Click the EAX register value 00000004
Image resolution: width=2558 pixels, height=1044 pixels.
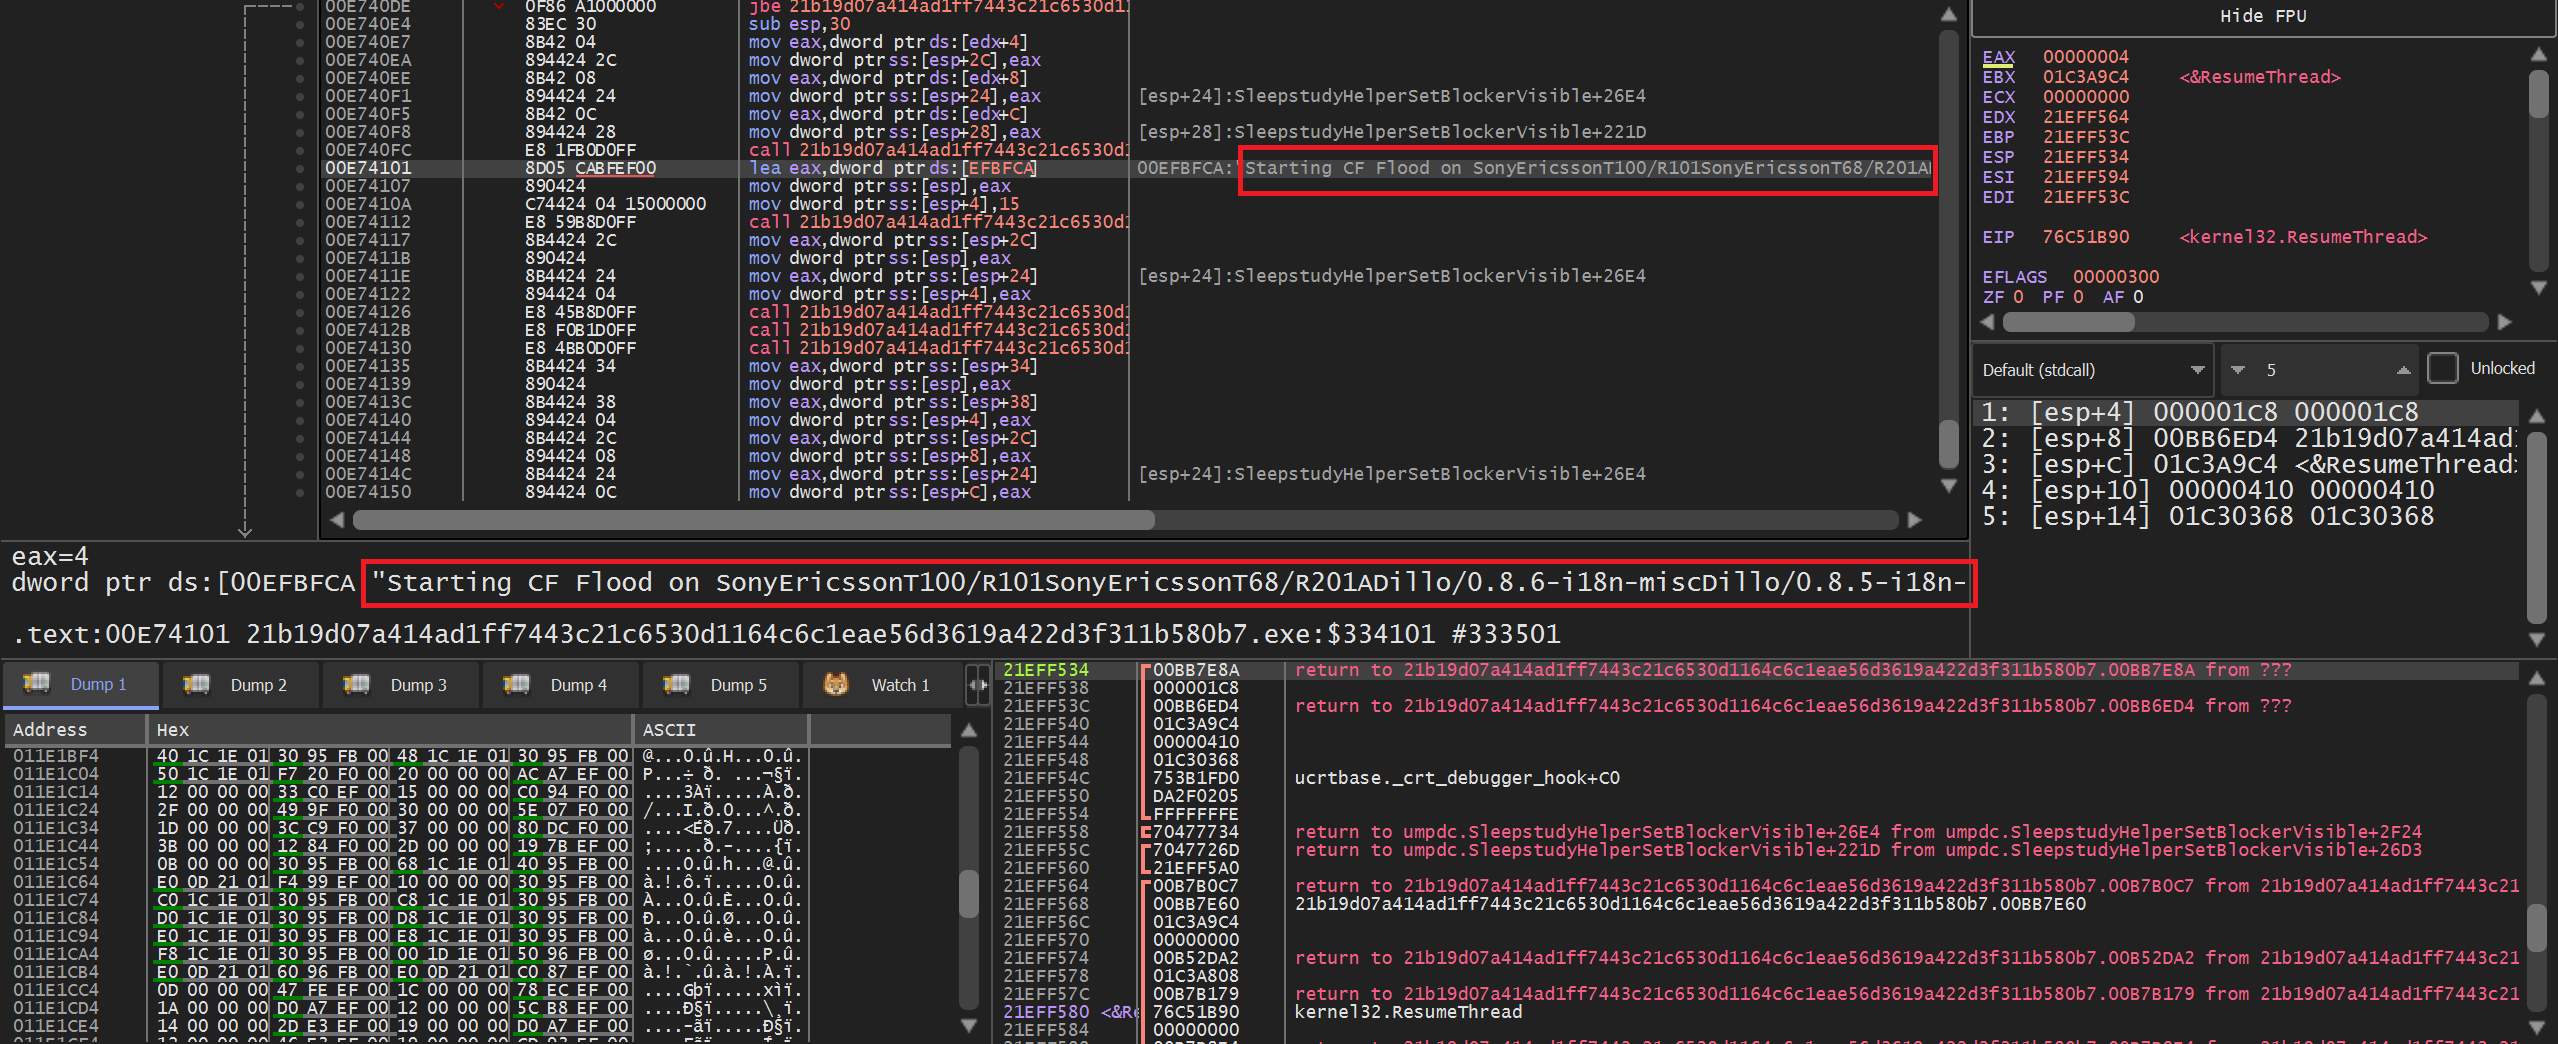pos(2085,57)
